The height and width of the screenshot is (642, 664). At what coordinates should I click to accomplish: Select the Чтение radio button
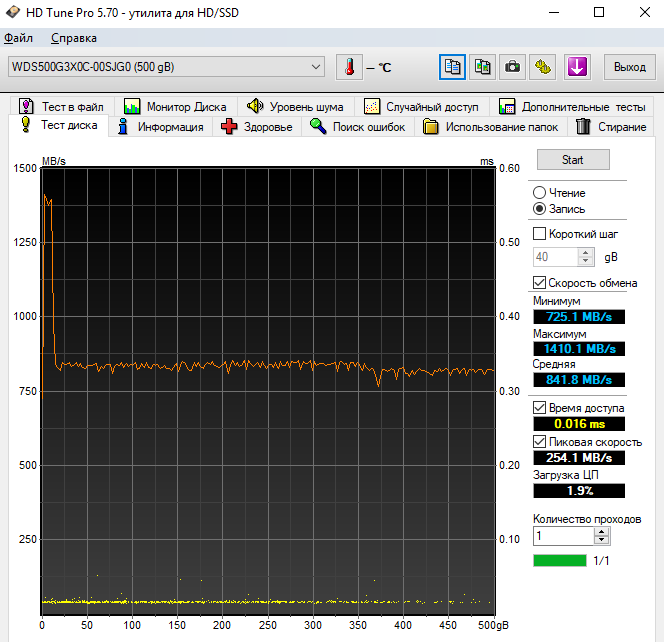pyautogui.click(x=540, y=192)
